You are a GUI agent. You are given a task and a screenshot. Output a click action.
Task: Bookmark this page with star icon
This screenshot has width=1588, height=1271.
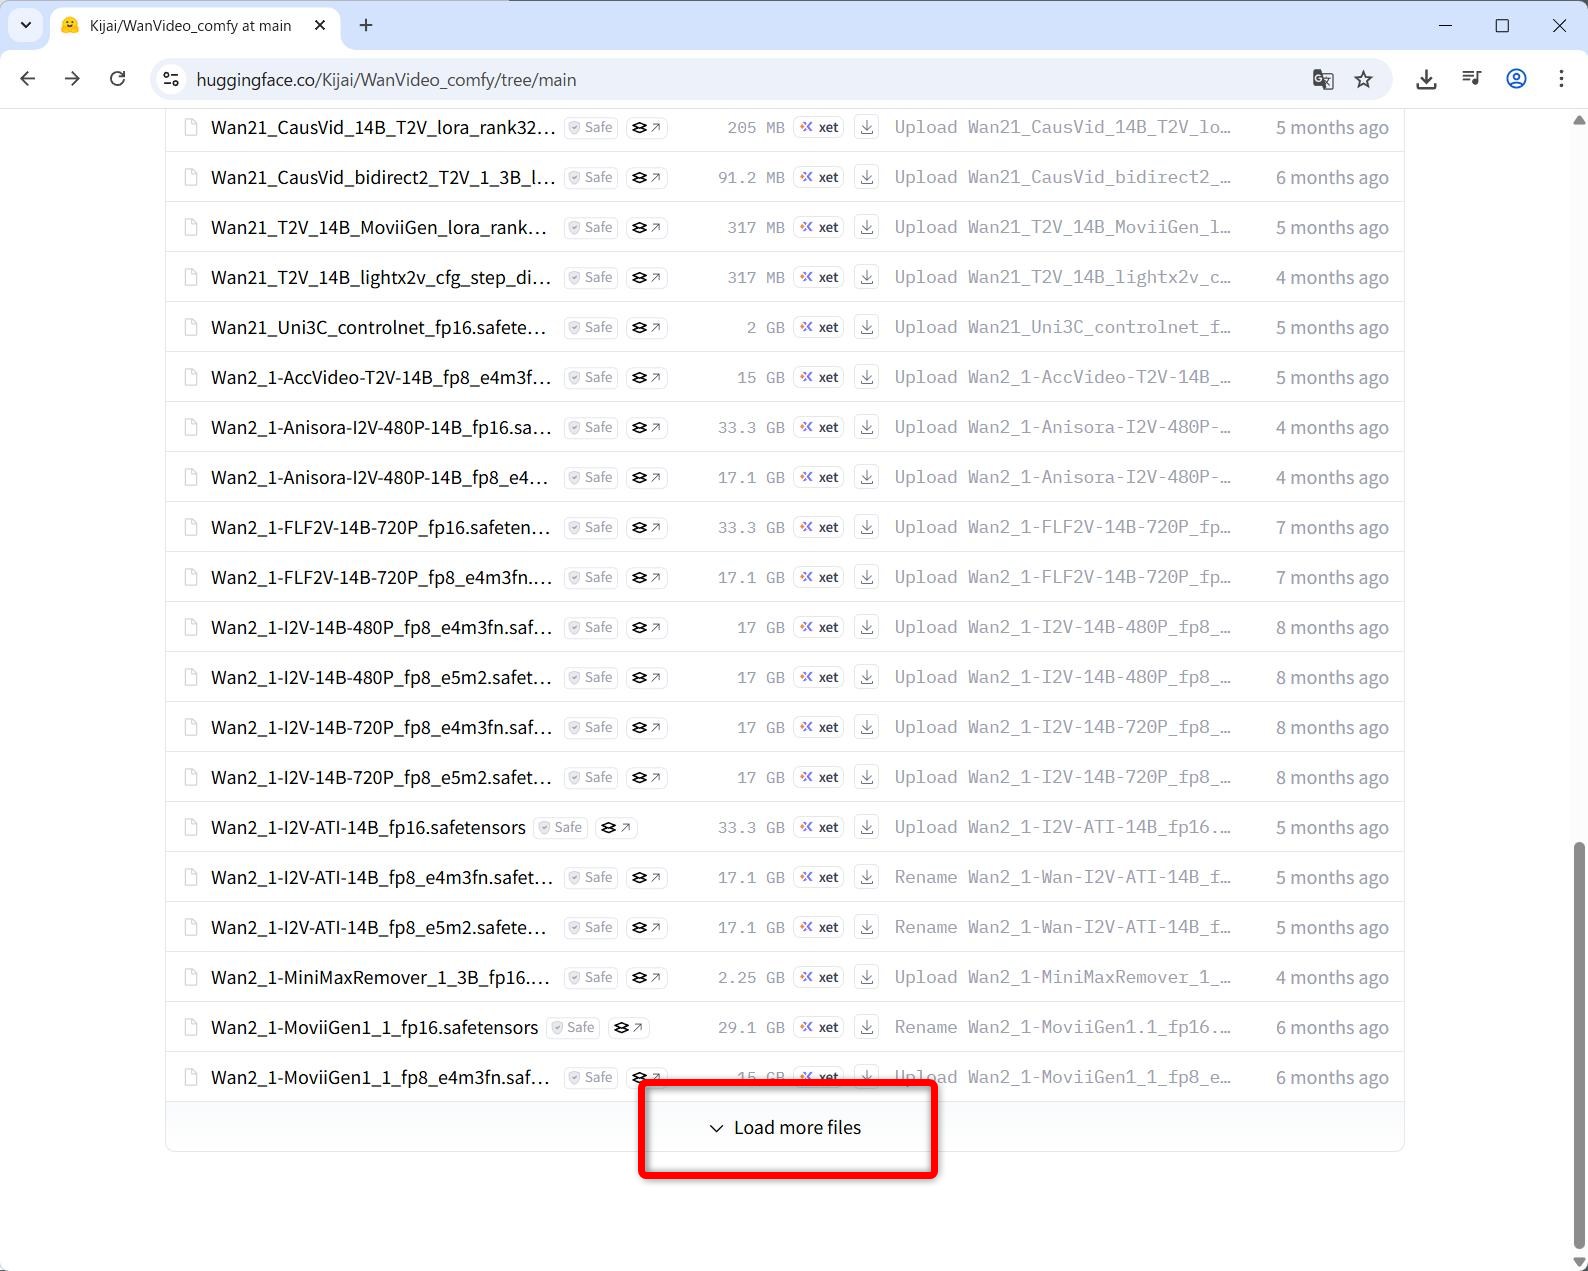[1363, 80]
